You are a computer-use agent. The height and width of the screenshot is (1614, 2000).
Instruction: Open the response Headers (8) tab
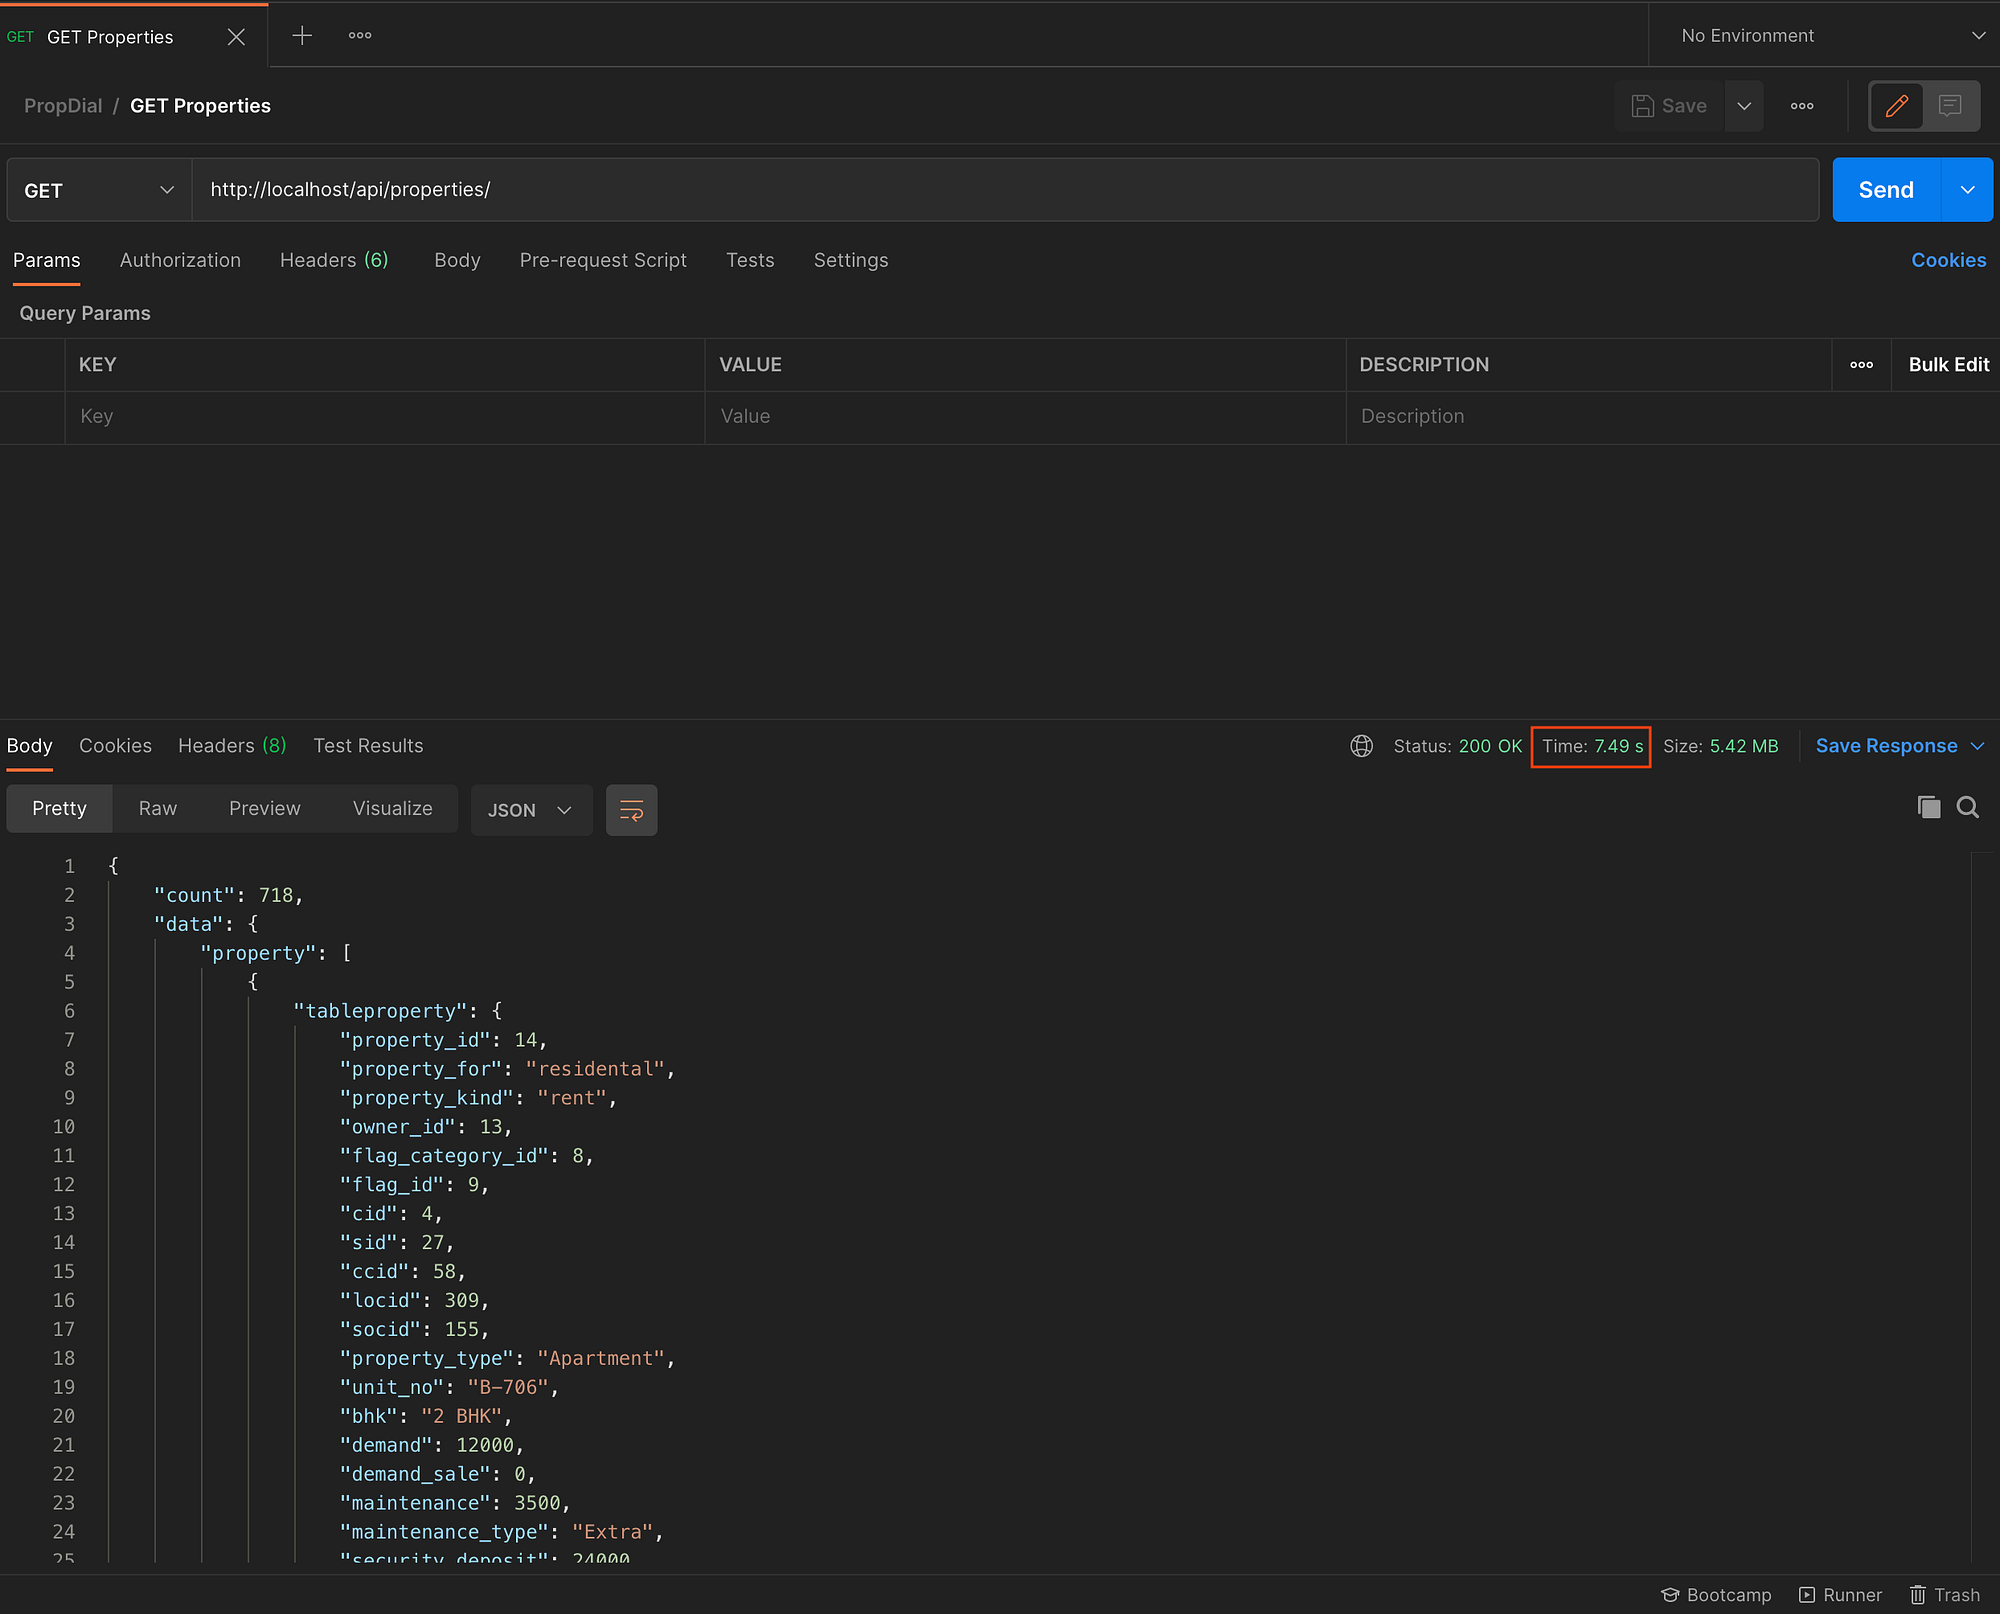click(232, 746)
